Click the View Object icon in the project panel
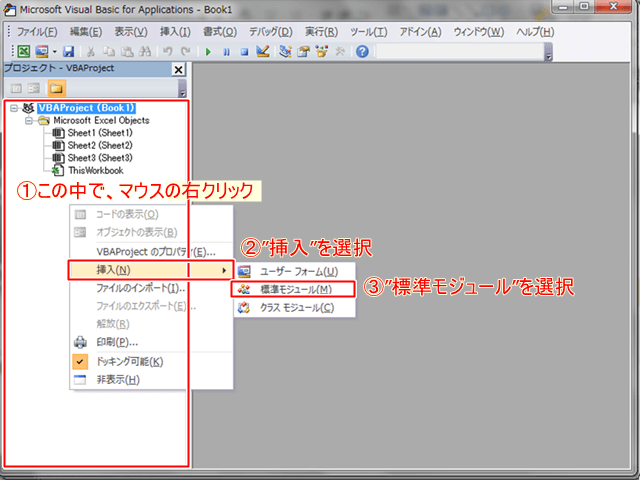 click(34, 88)
